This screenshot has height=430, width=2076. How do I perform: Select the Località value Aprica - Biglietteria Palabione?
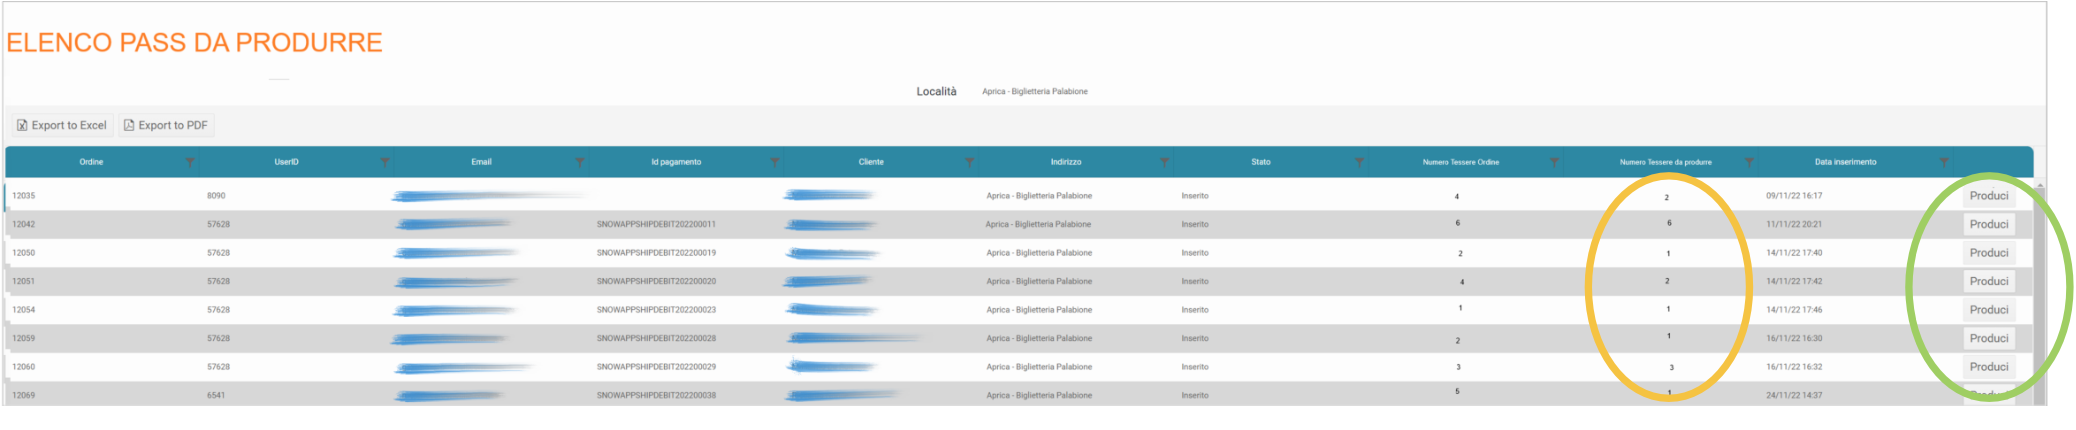(1034, 92)
